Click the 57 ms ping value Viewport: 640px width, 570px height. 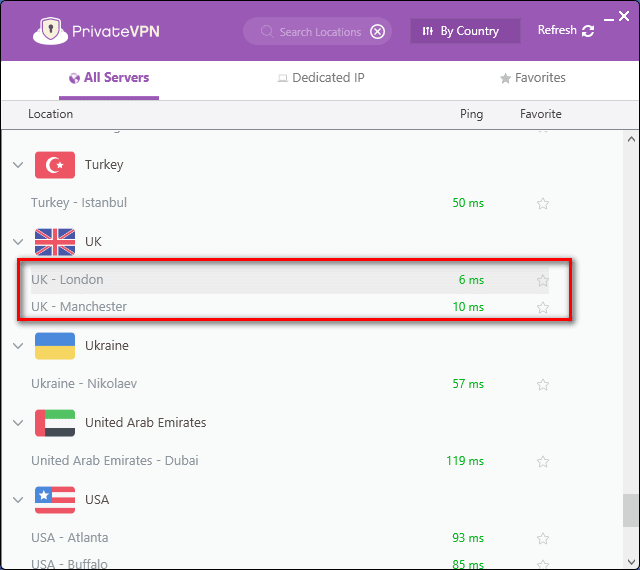pos(468,384)
